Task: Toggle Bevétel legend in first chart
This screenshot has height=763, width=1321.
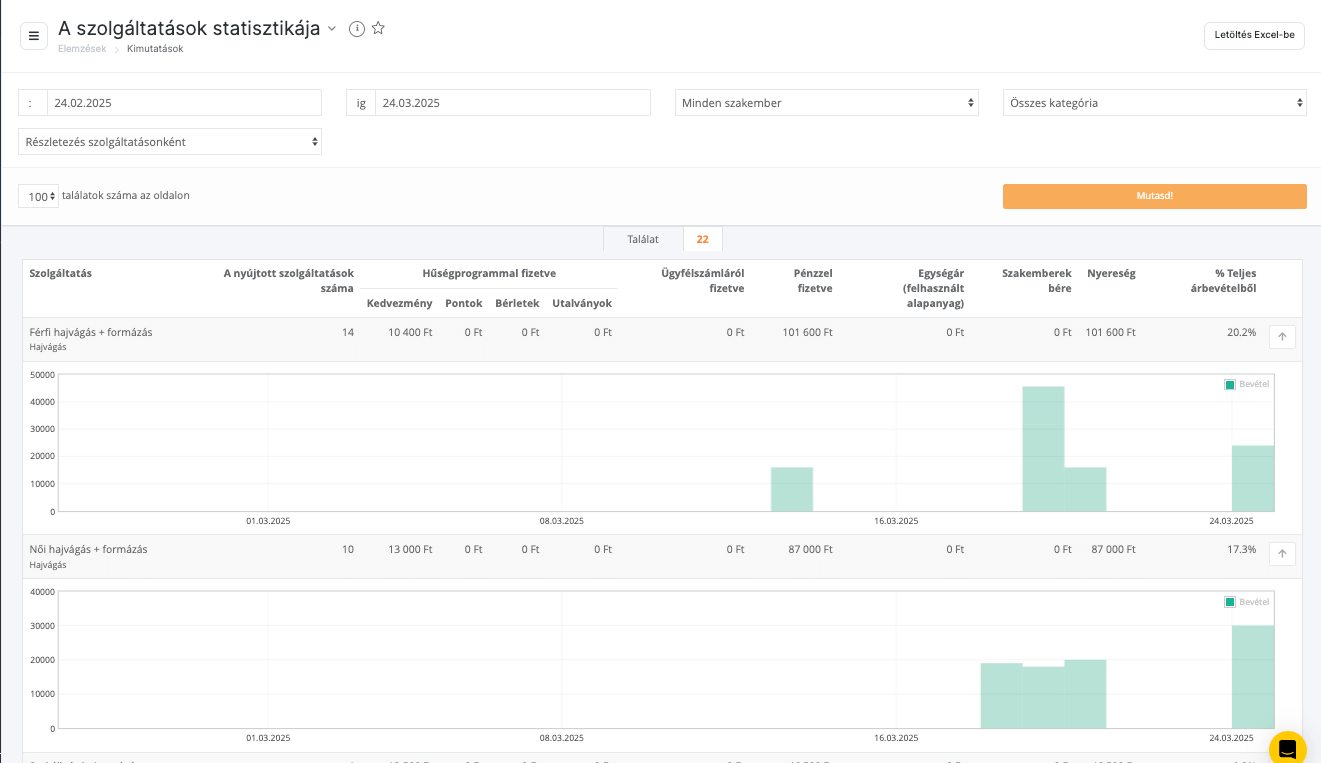Action: 1247,384
